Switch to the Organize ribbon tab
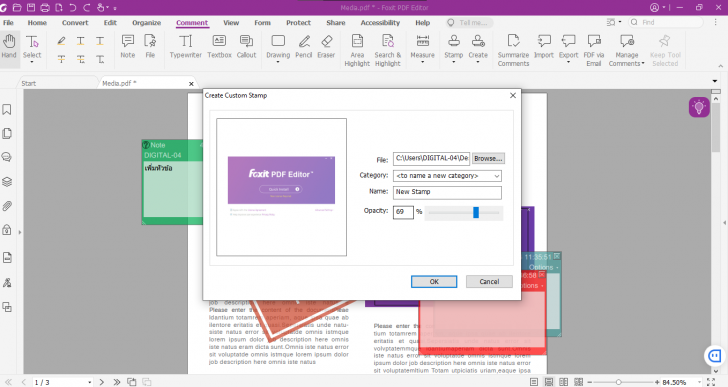 (147, 23)
